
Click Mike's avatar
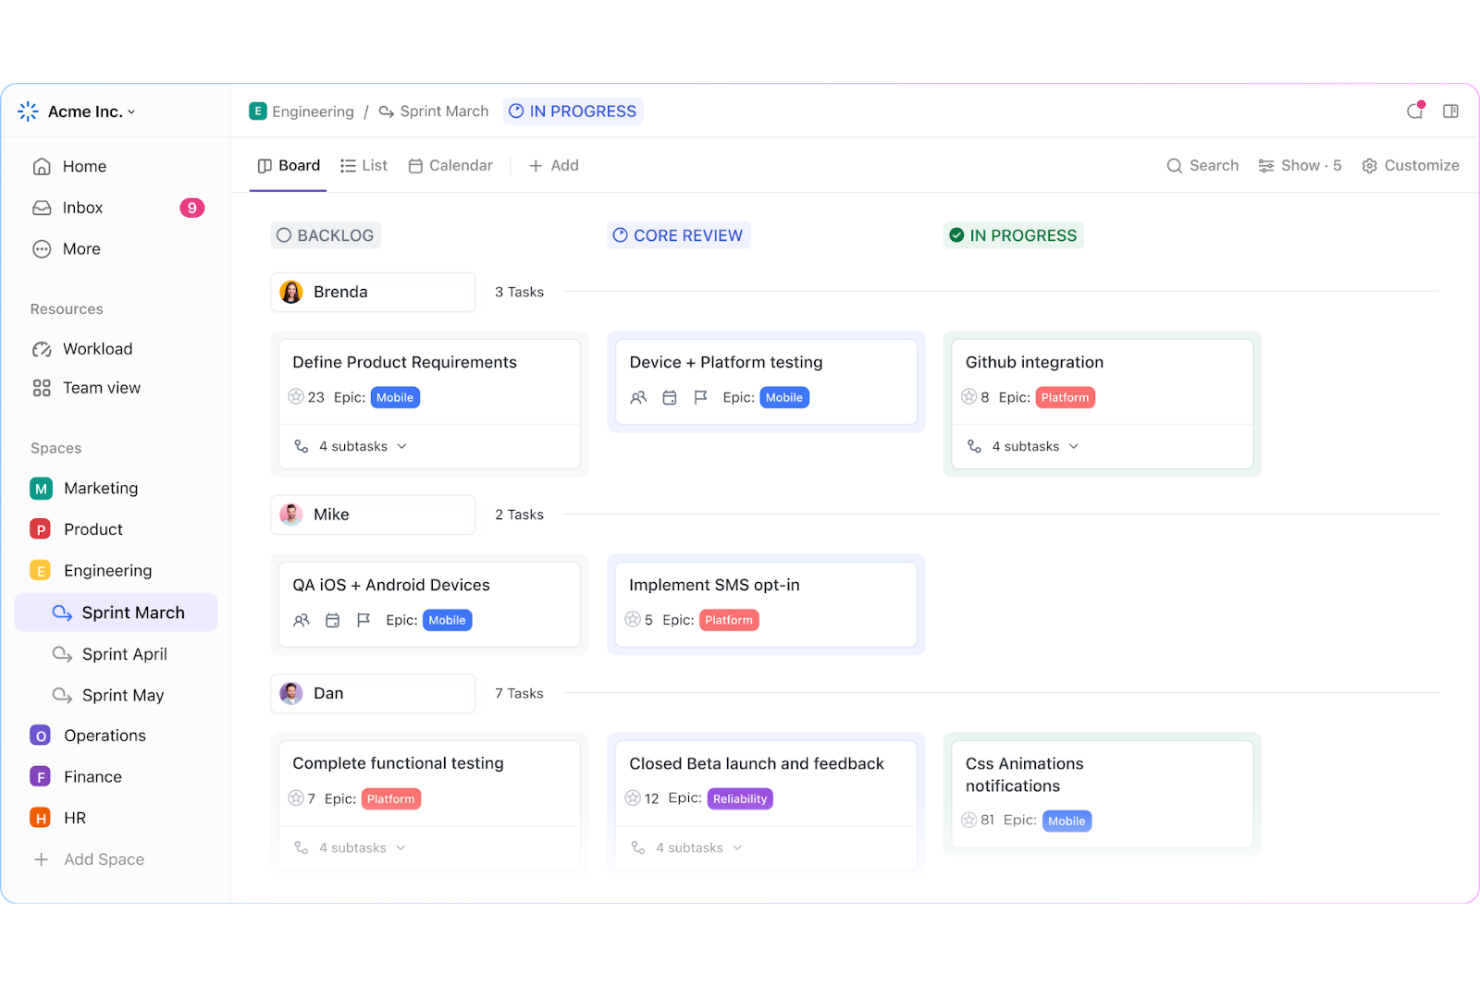pyautogui.click(x=291, y=515)
